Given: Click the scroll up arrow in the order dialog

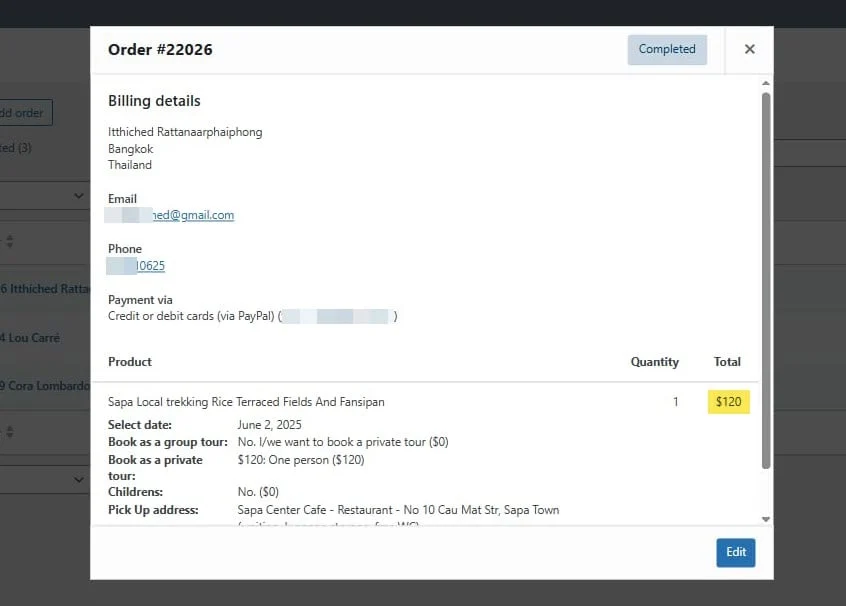Looking at the screenshot, I should point(766,83).
